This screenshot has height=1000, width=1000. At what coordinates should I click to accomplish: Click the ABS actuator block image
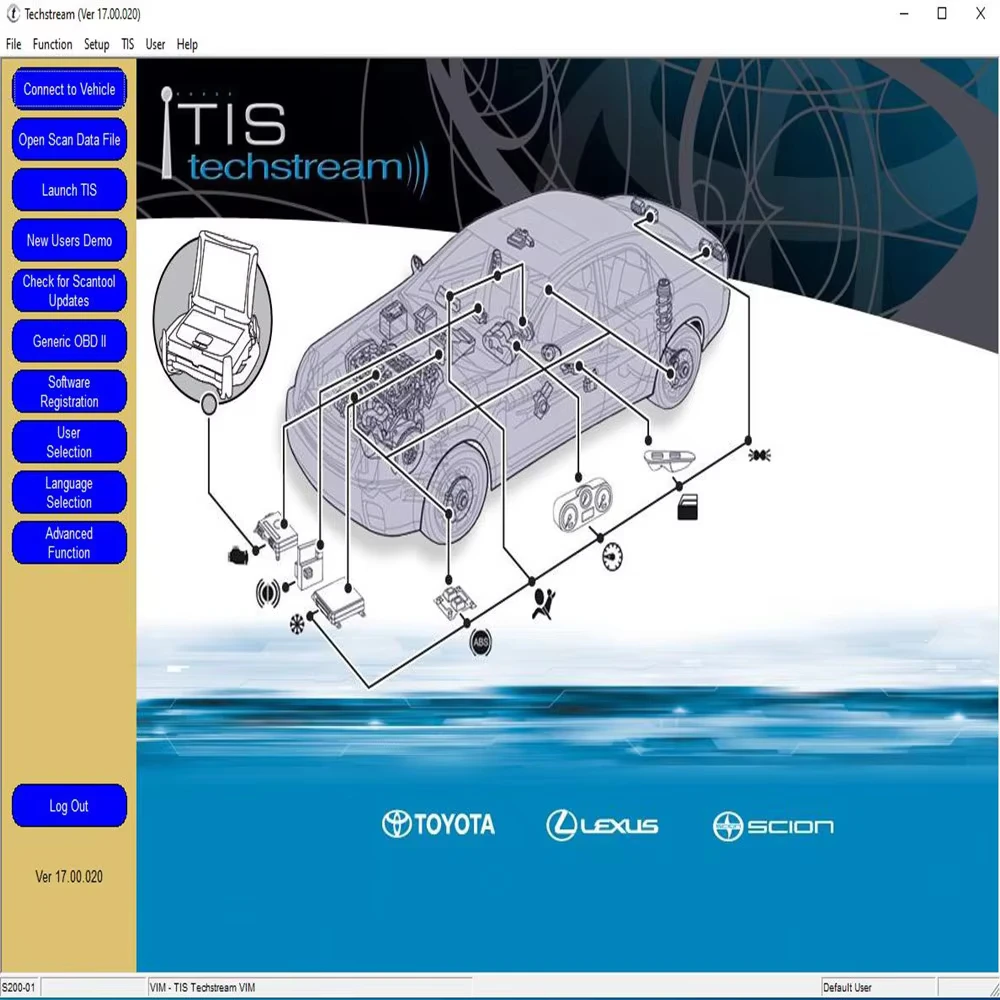click(455, 603)
